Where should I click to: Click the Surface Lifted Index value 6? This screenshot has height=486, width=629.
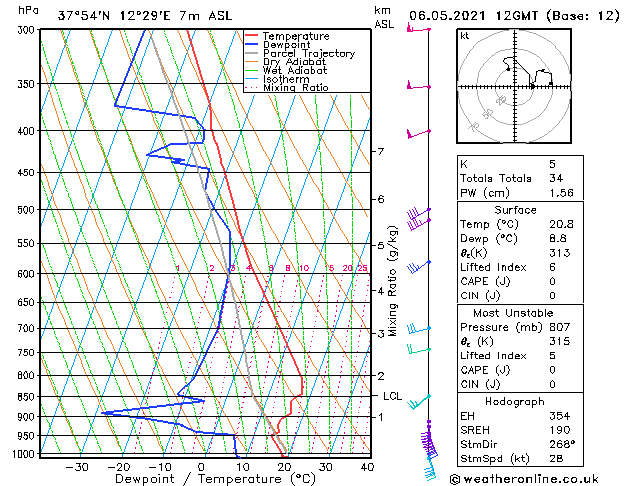(x=552, y=267)
